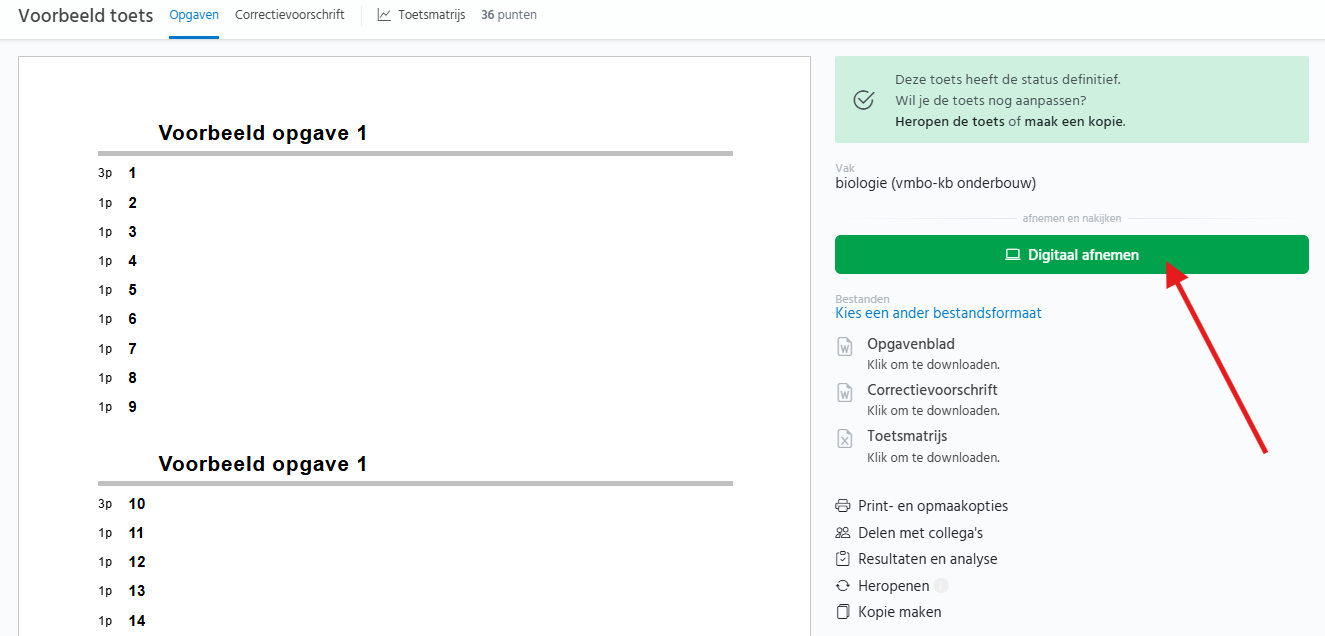The width and height of the screenshot is (1325, 636).
Task: Click the Opgavenblad Word file icon
Action: coord(845,347)
